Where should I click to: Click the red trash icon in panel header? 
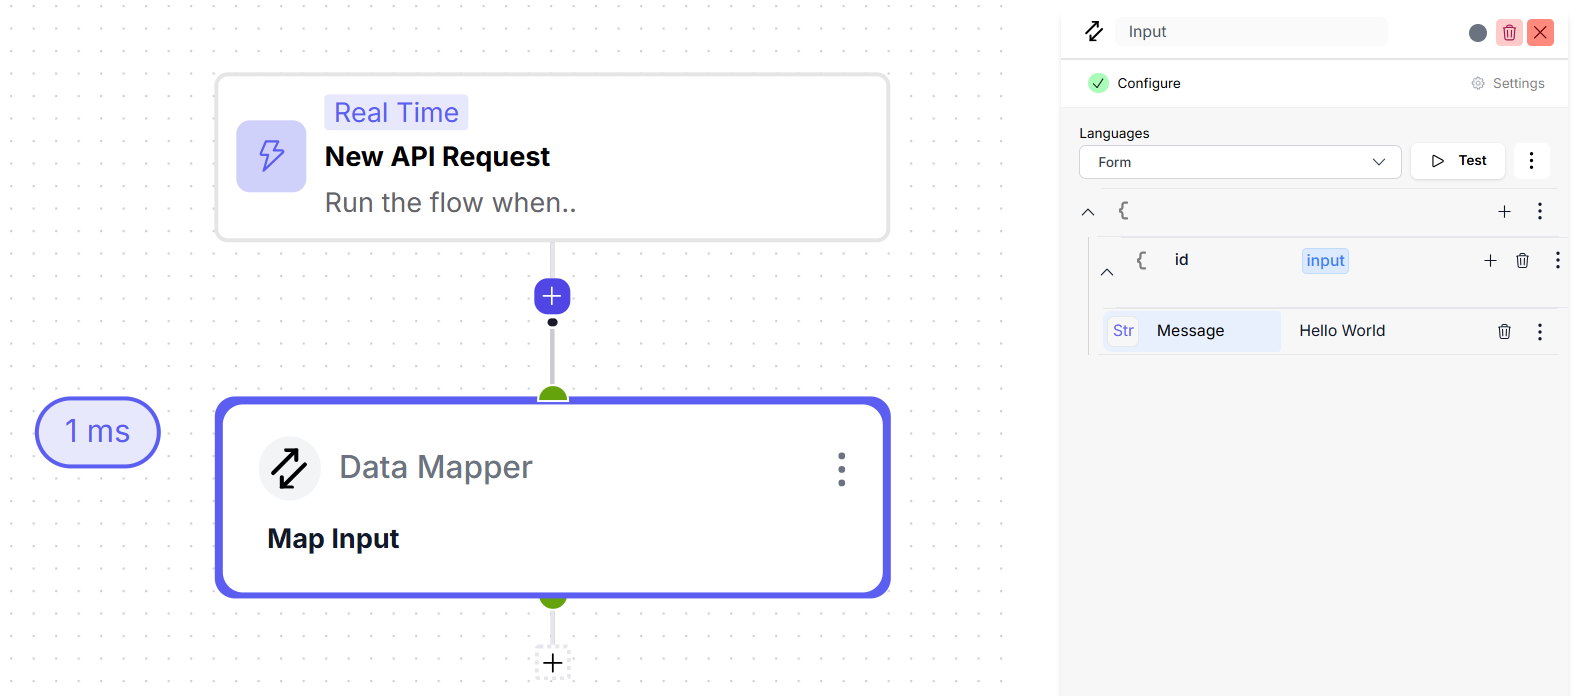pos(1509,33)
